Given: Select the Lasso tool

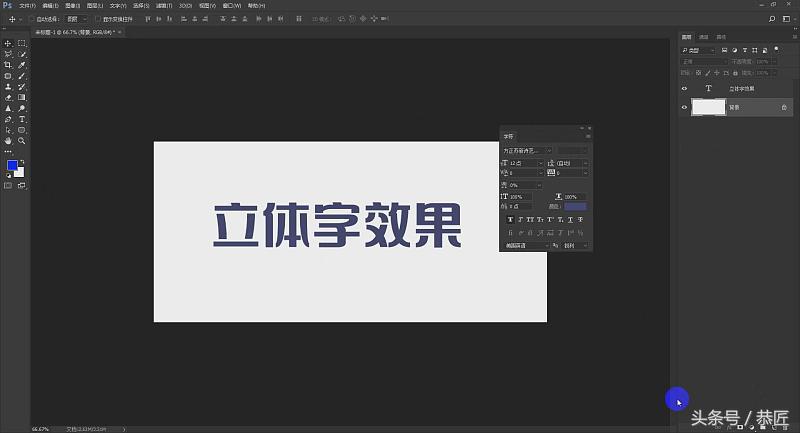Looking at the screenshot, I should coord(8,54).
